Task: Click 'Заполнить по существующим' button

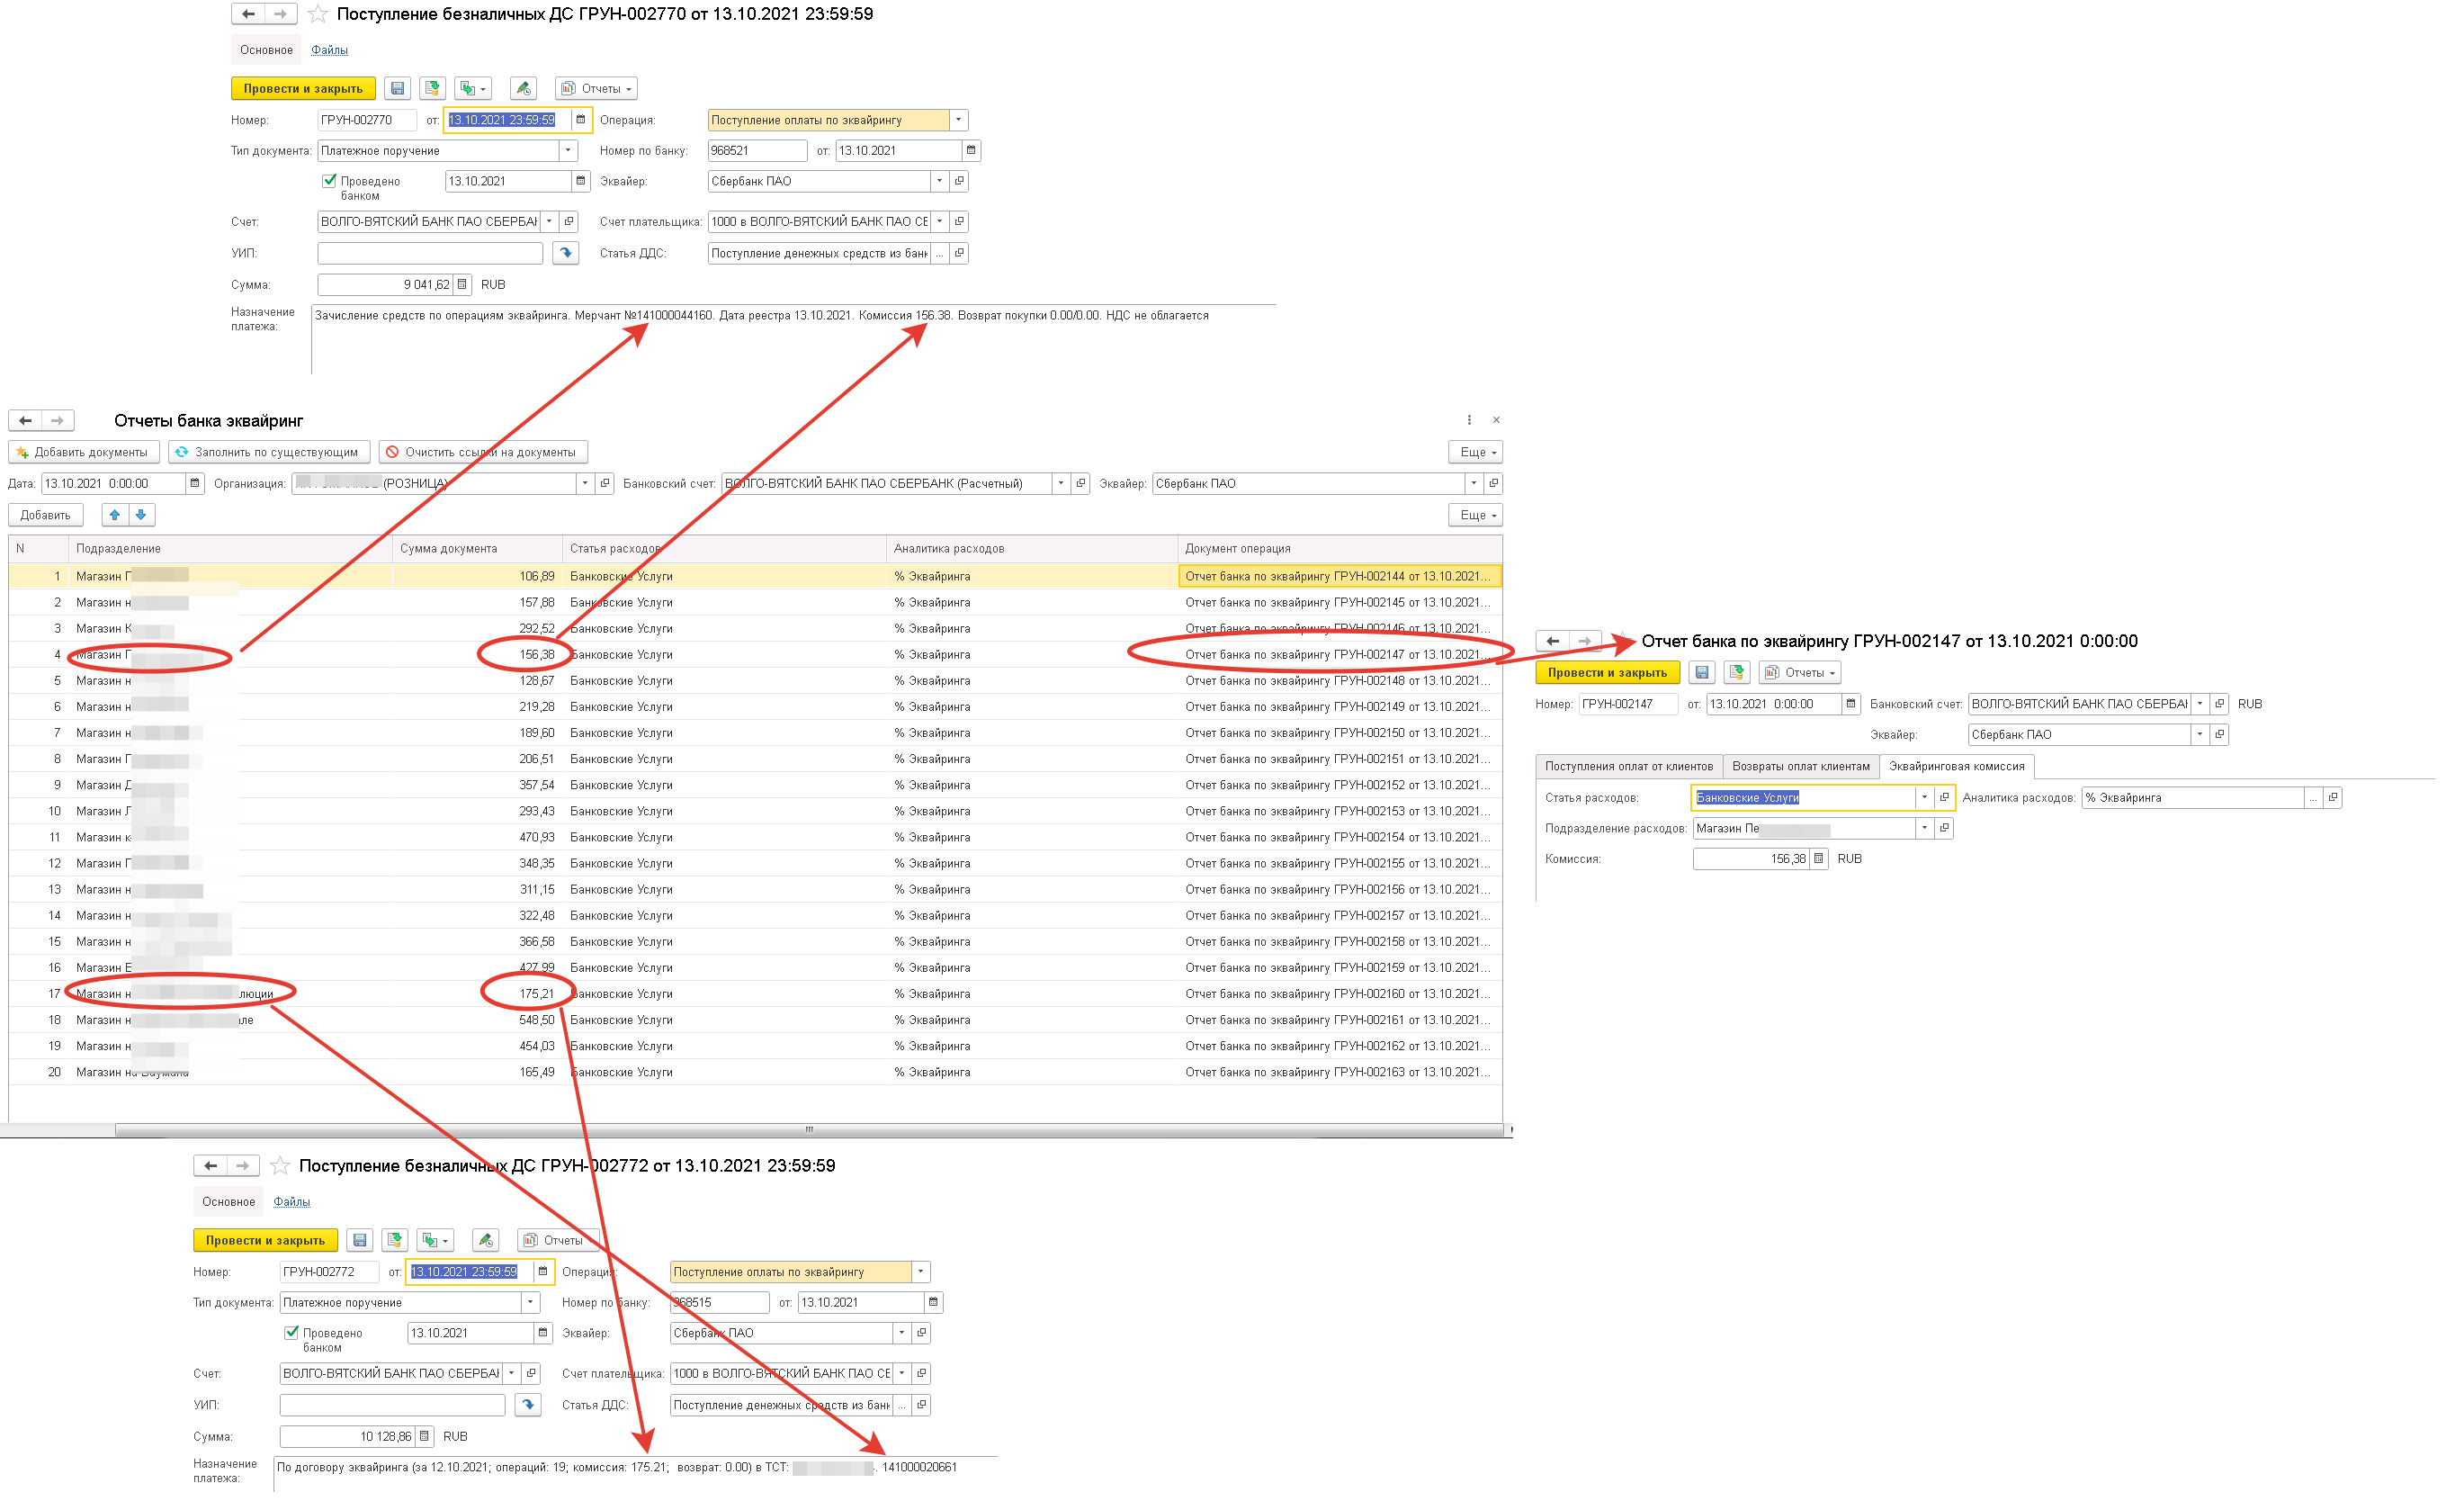Action: [x=268, y=452]
